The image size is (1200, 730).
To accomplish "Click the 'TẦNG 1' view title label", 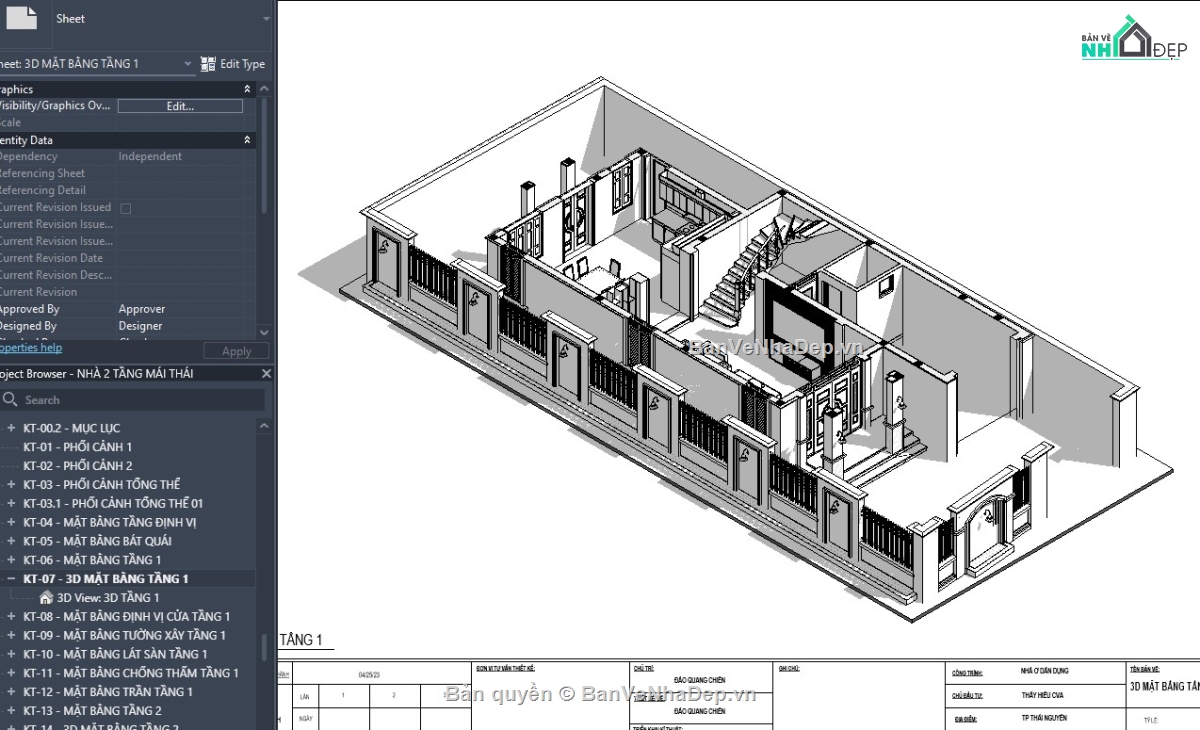I will (301, 640).
